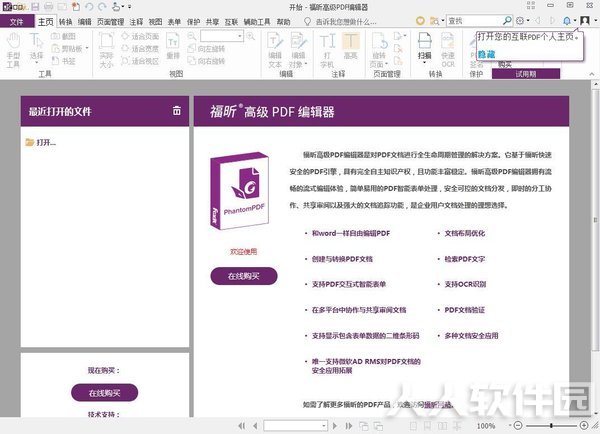Open the File (文件) menu

point(16,22)
